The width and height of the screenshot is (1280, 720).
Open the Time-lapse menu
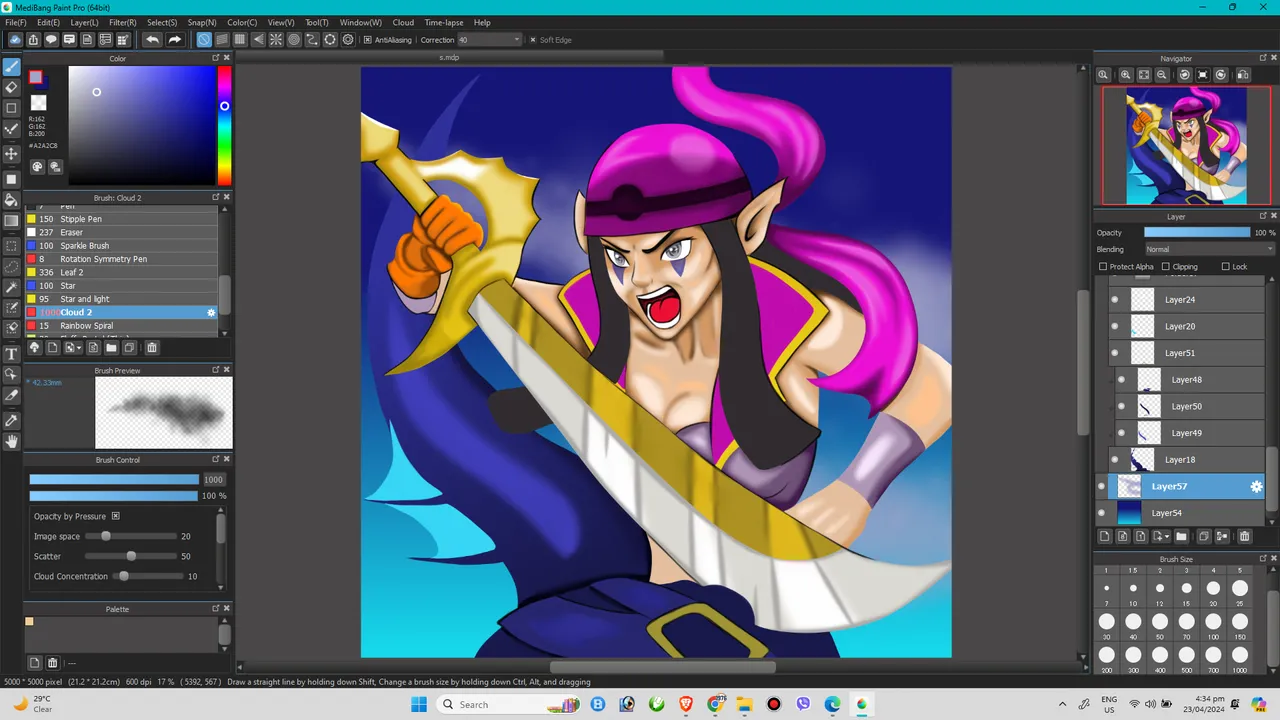click(444, 22)
